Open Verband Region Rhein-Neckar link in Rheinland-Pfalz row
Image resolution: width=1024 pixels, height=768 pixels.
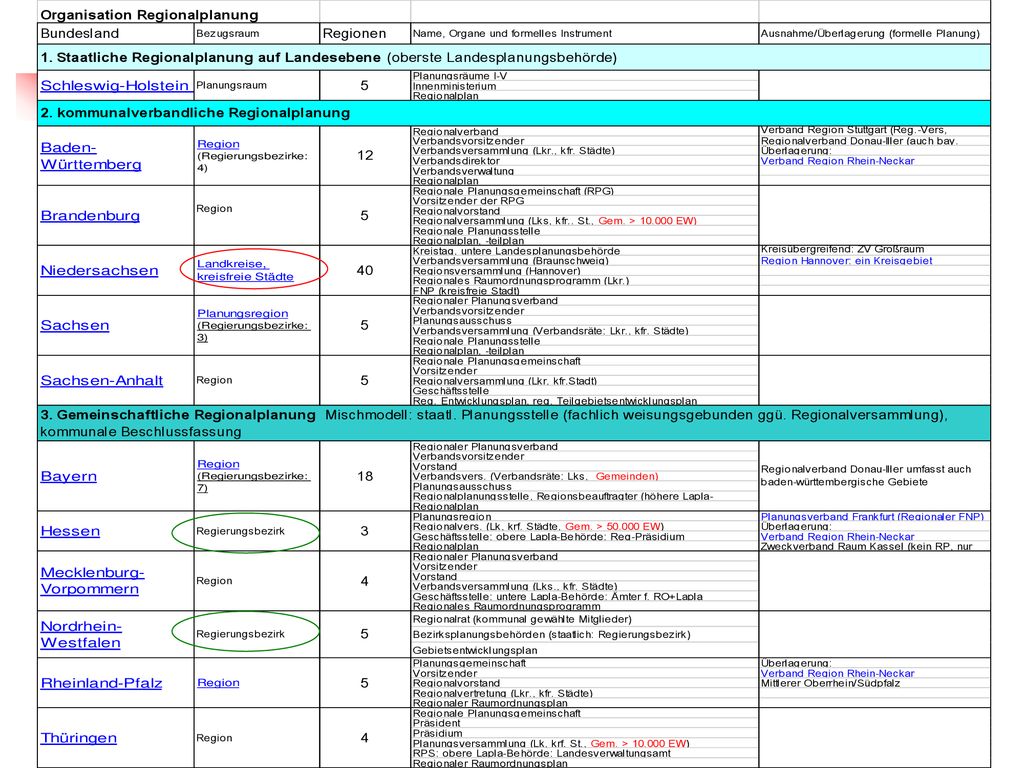coord(837,673)
